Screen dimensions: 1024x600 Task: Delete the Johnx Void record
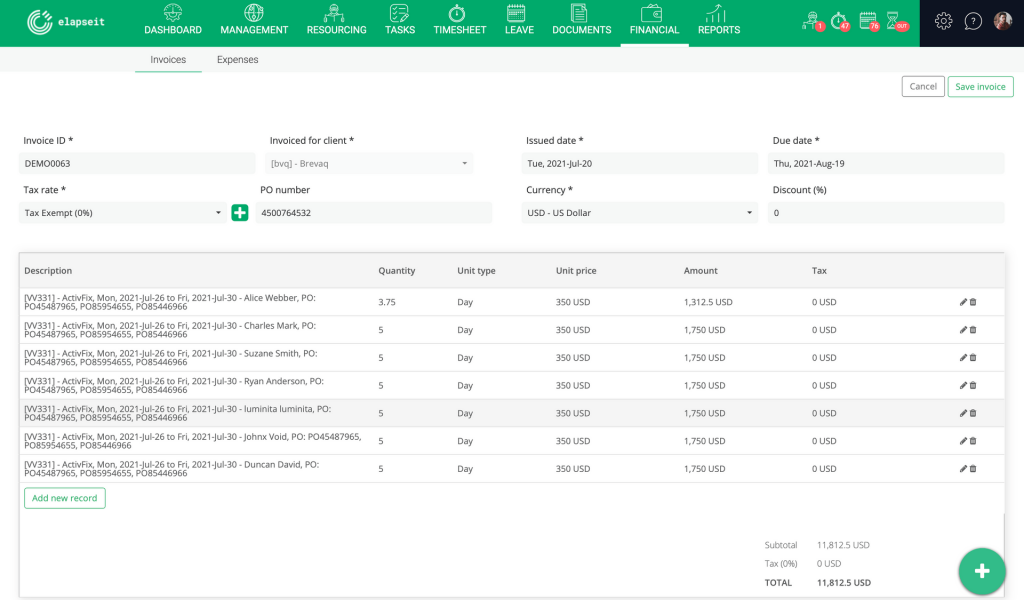click(973, 441)
